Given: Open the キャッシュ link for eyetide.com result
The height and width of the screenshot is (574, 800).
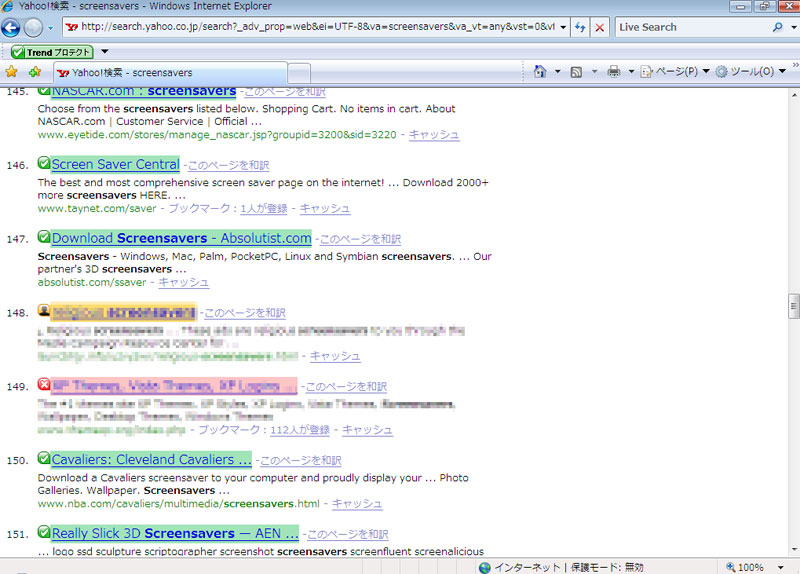Looking at the screenshot, I should coord(434,135).
